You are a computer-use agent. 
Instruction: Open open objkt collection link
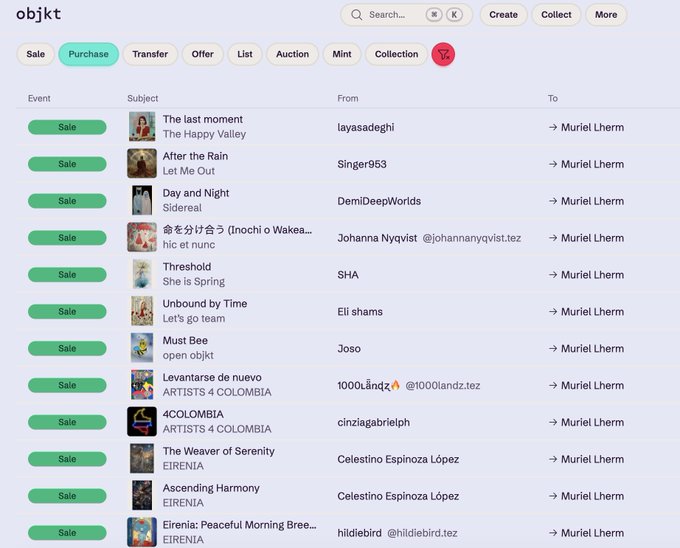point(188,355)
